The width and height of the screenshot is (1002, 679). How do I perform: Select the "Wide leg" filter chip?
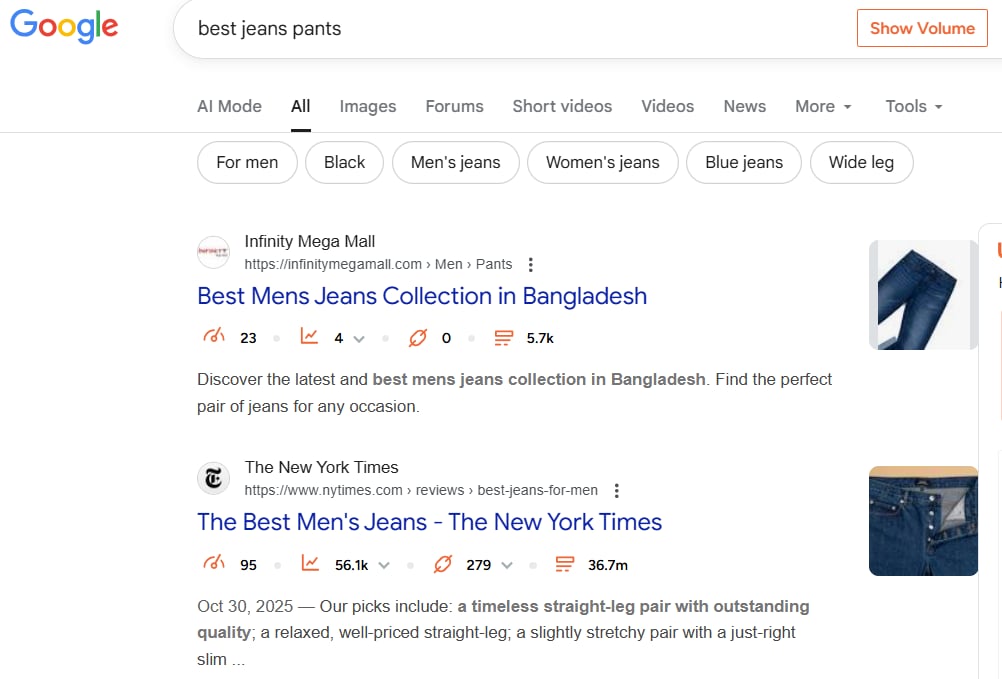click(861, 162)
